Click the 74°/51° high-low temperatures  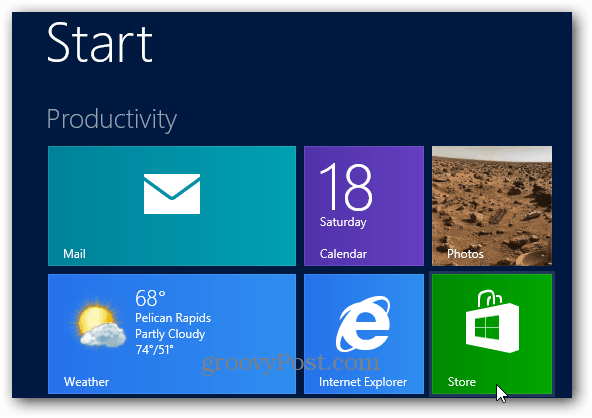pyautogui.click(x=154, y=350)
